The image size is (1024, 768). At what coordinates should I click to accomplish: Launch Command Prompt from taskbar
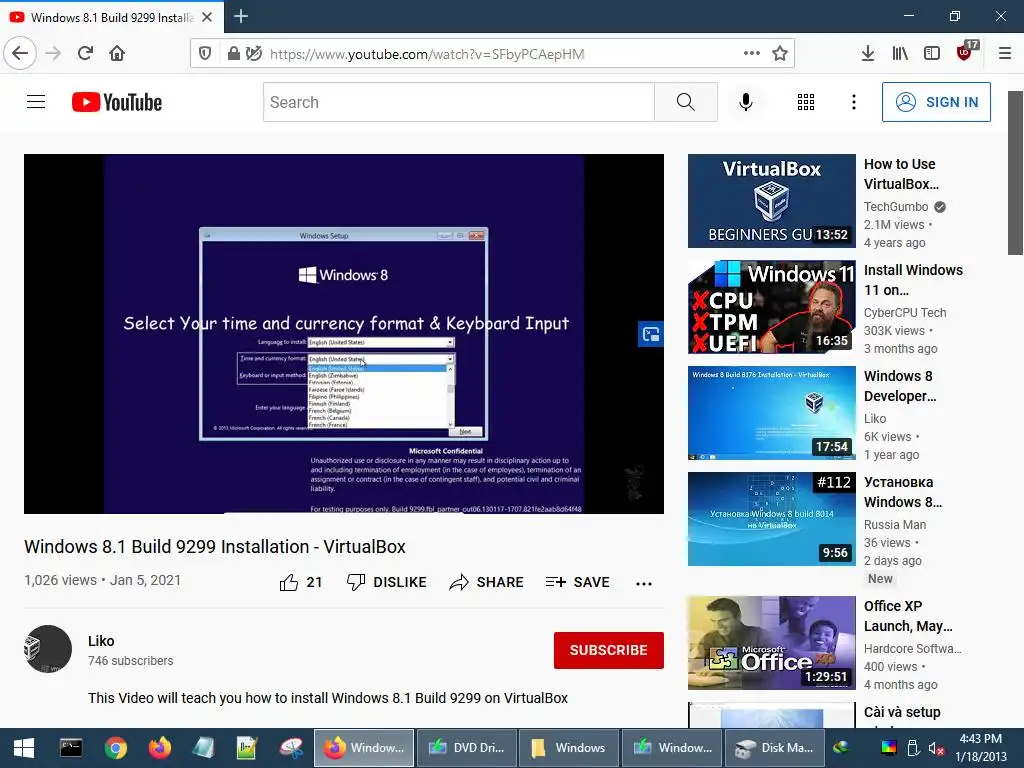[71, 748]
